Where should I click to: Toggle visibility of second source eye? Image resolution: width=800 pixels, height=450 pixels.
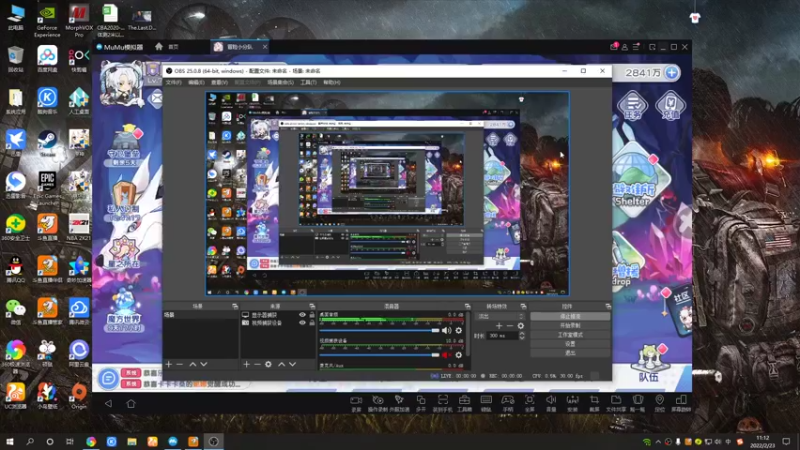(302, 323)
